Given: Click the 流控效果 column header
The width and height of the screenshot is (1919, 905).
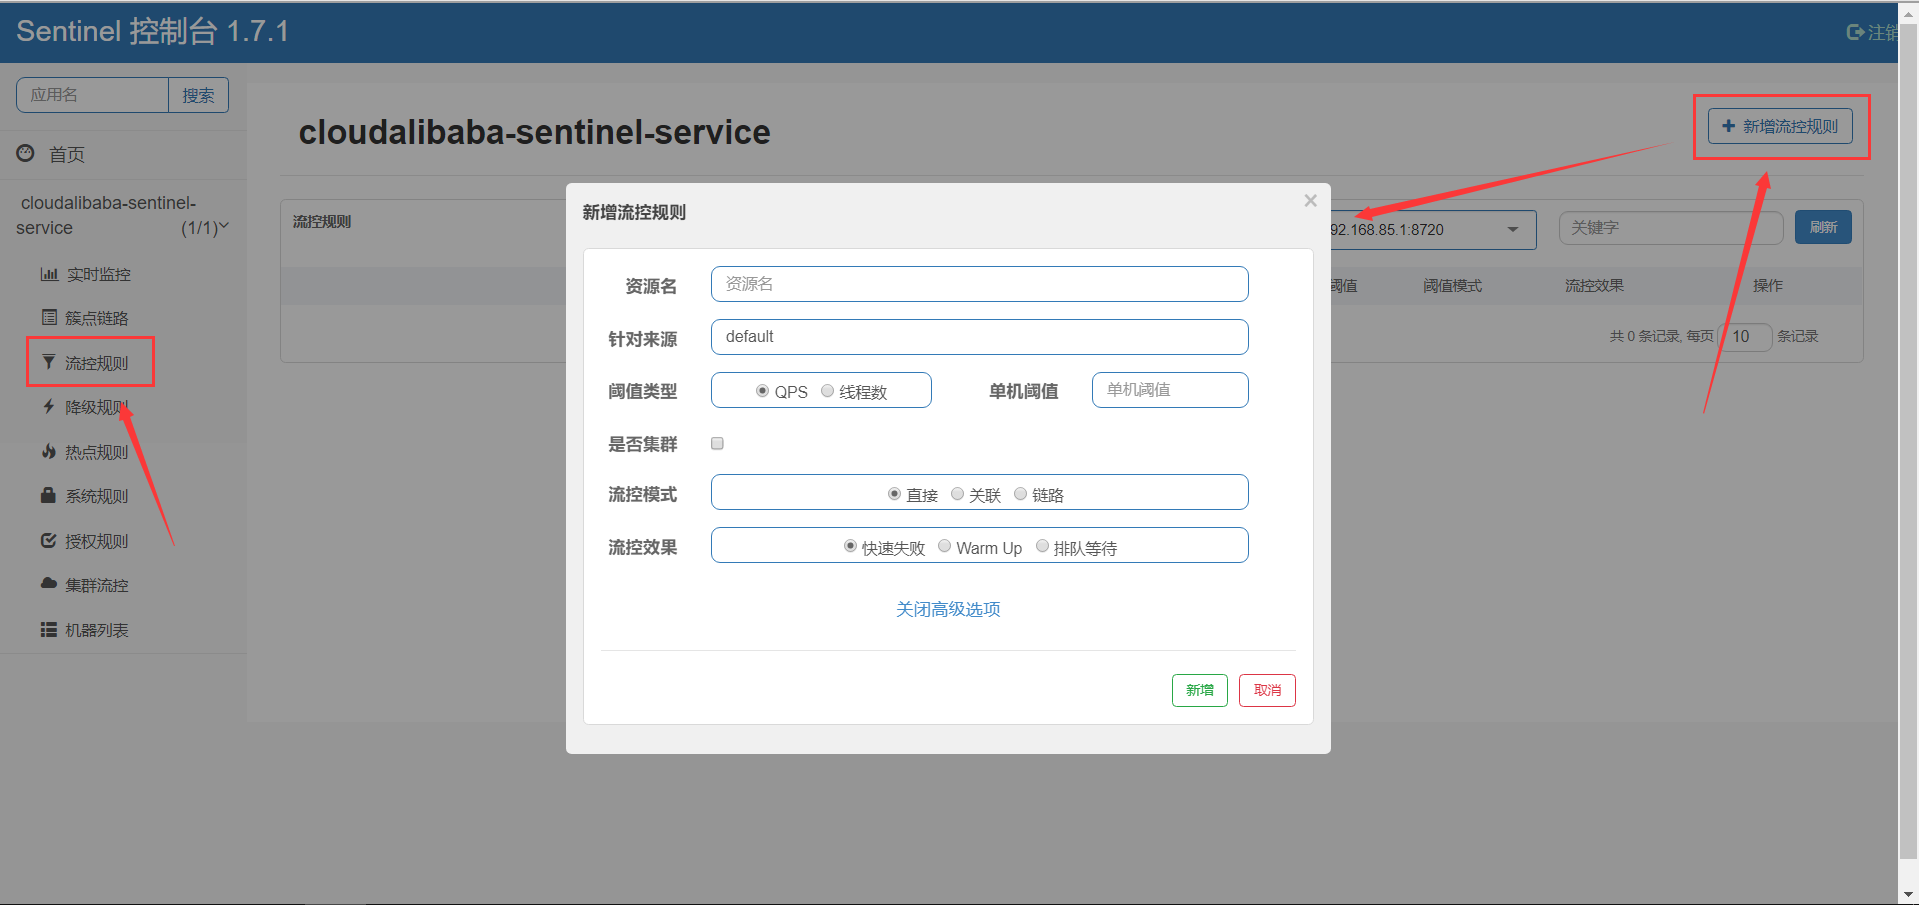Looking at the screenshot, I should (x=1594, y=286).
